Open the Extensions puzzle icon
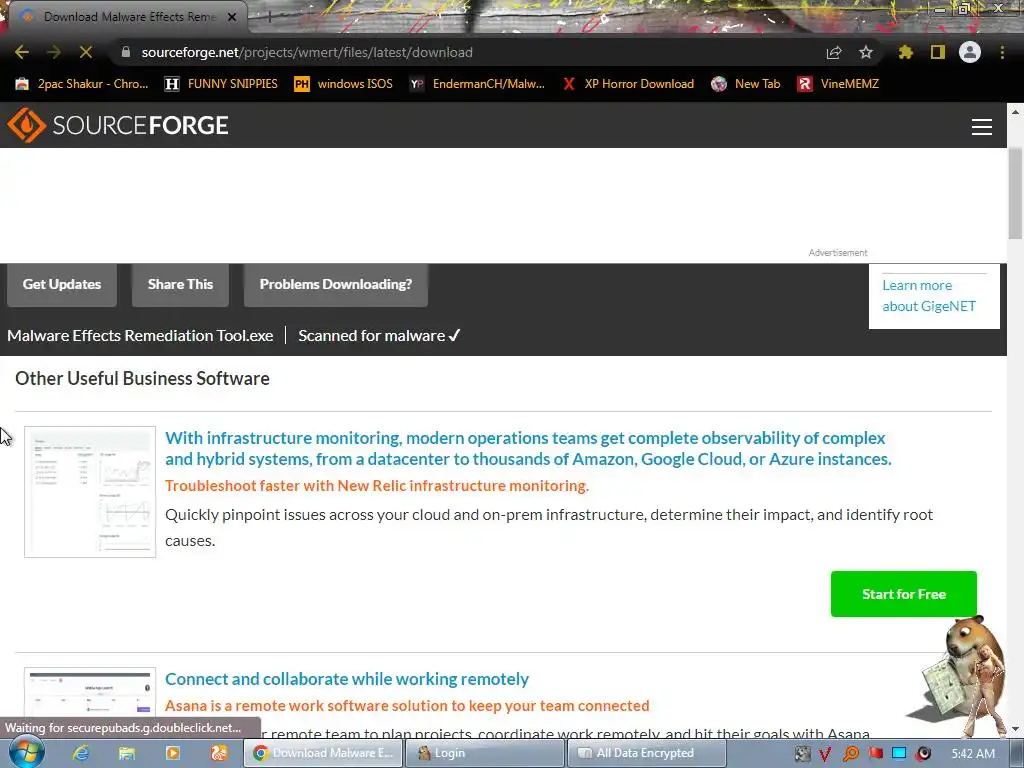 906,52
